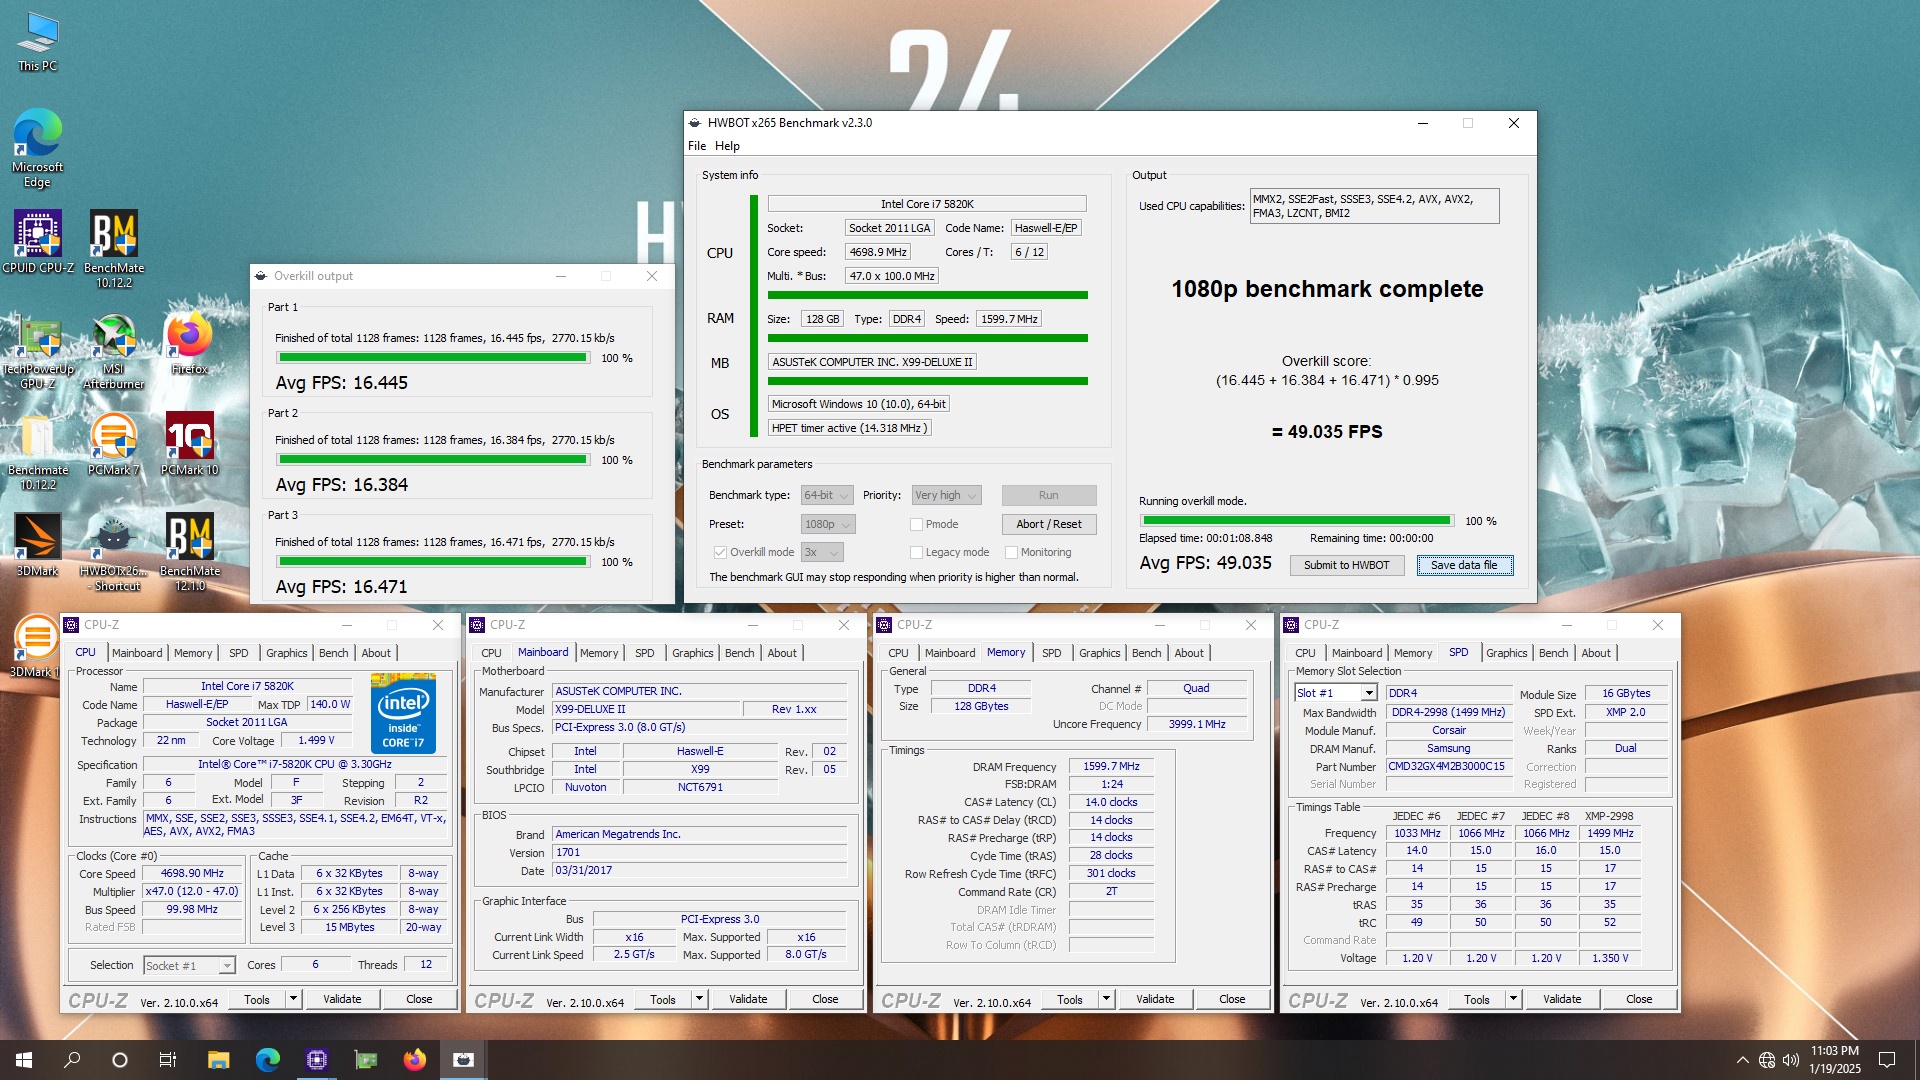The height and width of the screenshot is (1080, 1920).
Task: Click the Part 3 progress bar in Overkill output
Action: click(x=433, y=562)
